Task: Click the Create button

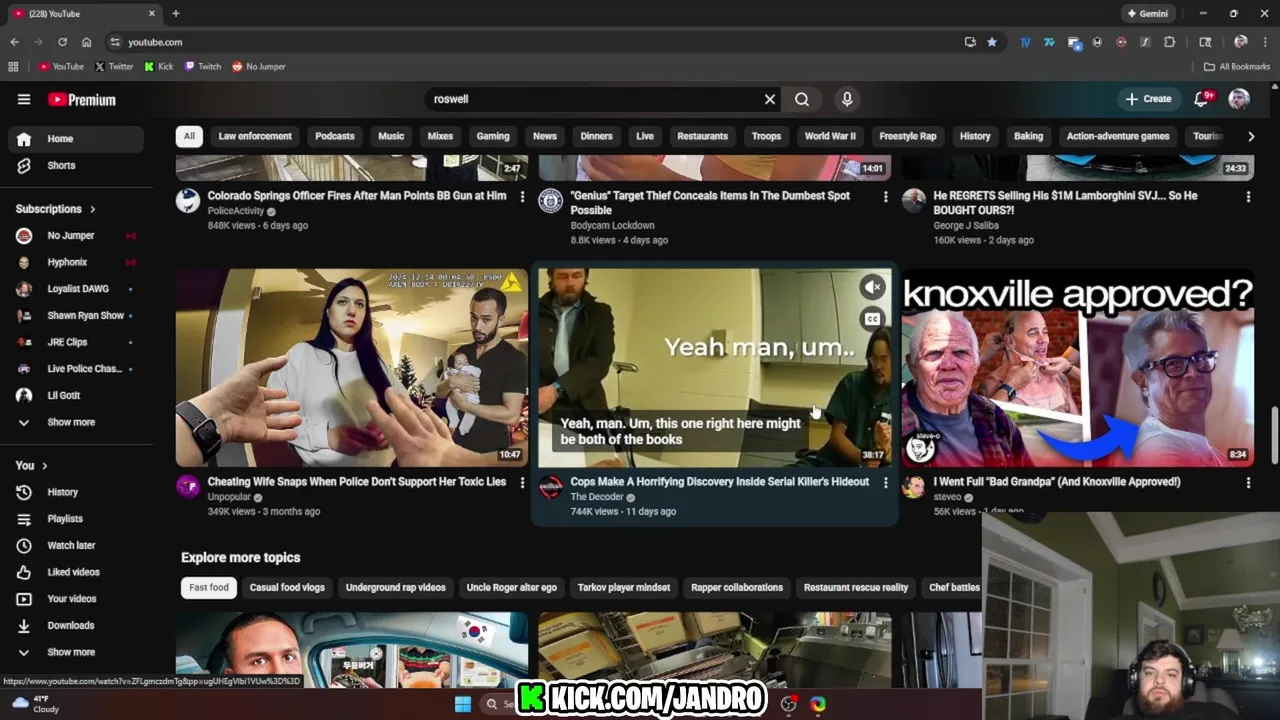Action: (1148, 99)
